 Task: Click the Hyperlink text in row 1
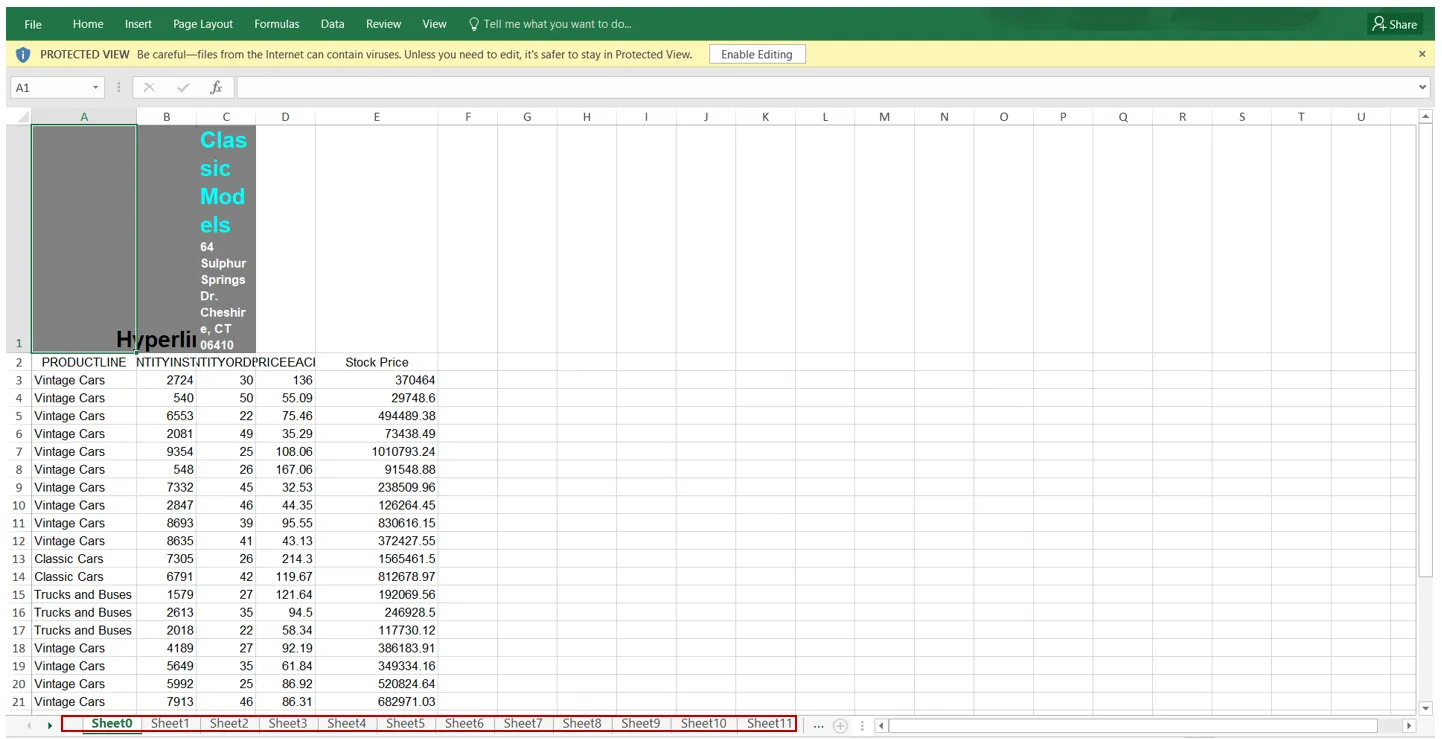(x=155, y=340)
